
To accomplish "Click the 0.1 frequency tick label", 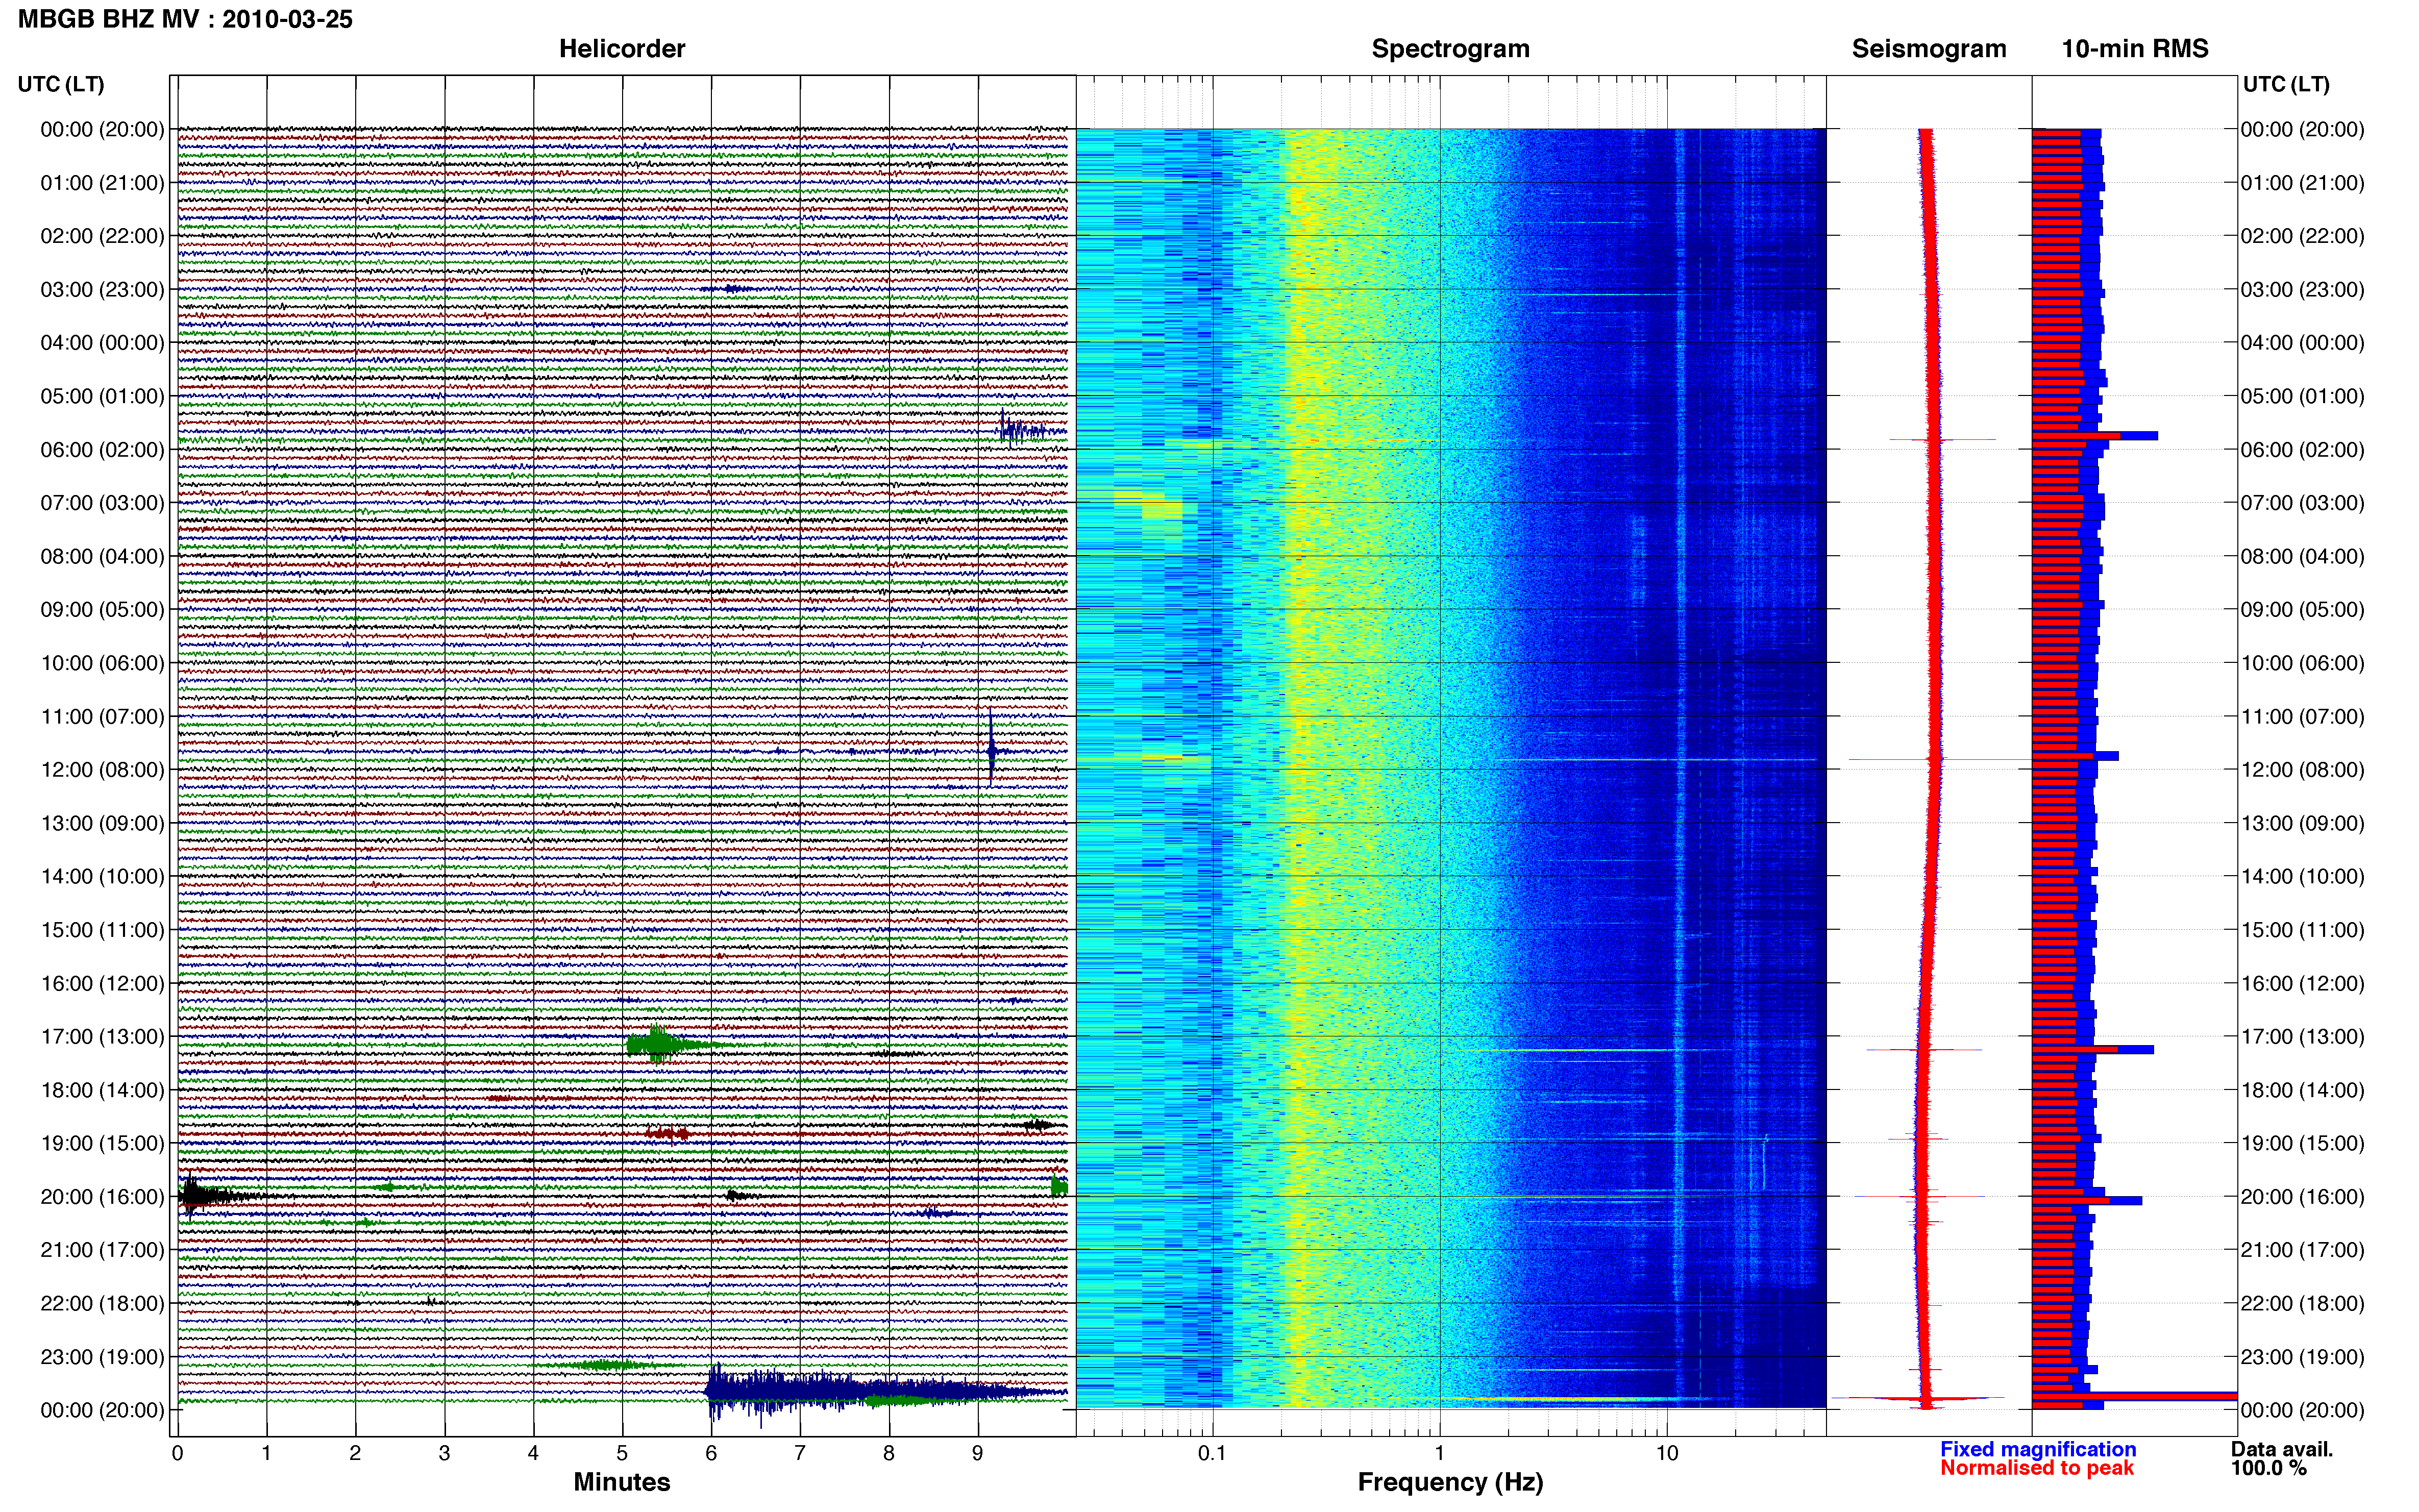I will [x=1212, y=1453].
